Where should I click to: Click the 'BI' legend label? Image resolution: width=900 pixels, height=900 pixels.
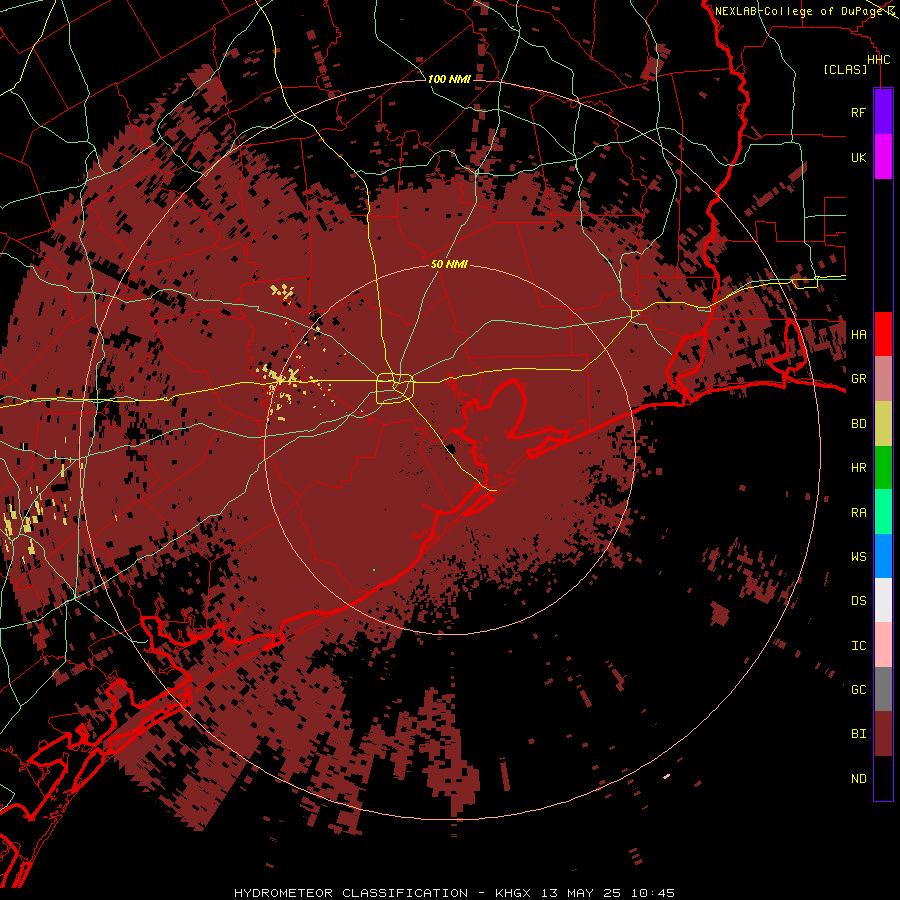[858, 734]
